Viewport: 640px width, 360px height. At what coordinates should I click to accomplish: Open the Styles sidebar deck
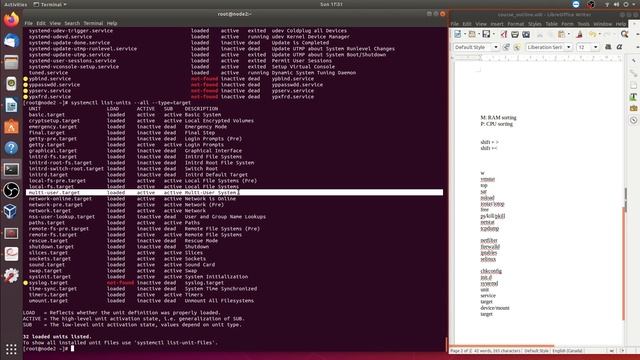(x=633, y=97)
